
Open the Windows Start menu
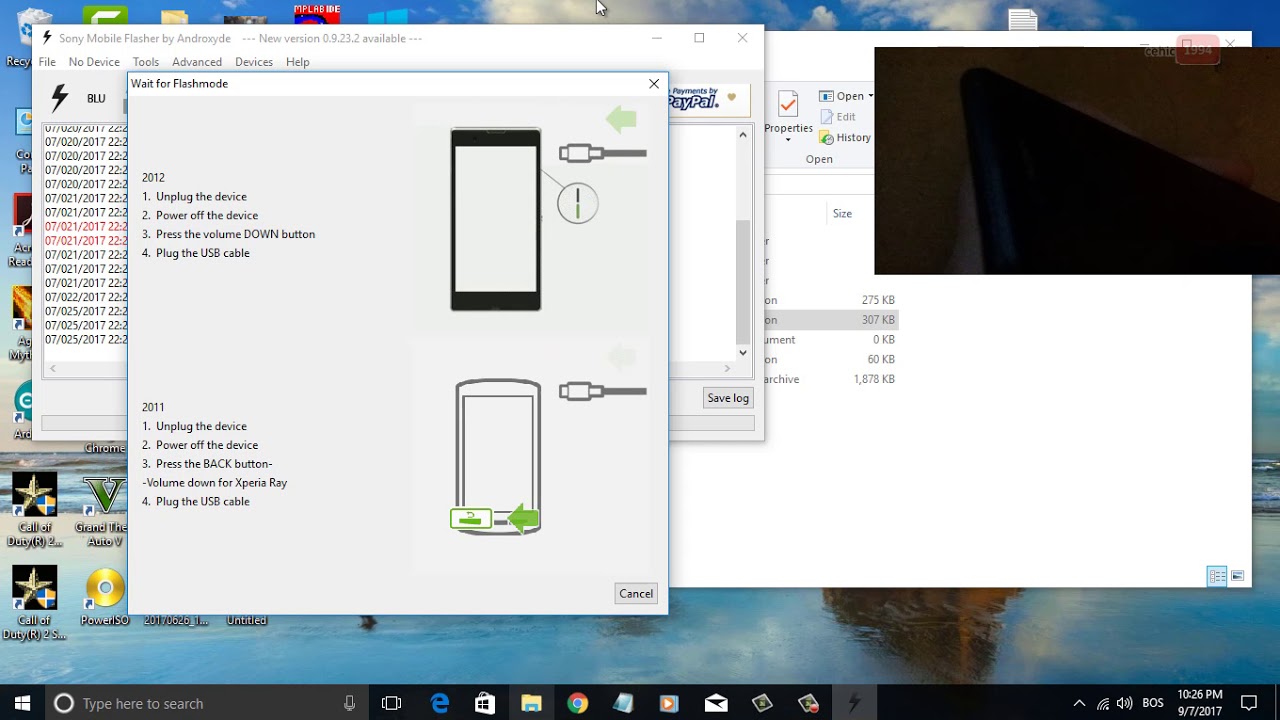(22, 703)
